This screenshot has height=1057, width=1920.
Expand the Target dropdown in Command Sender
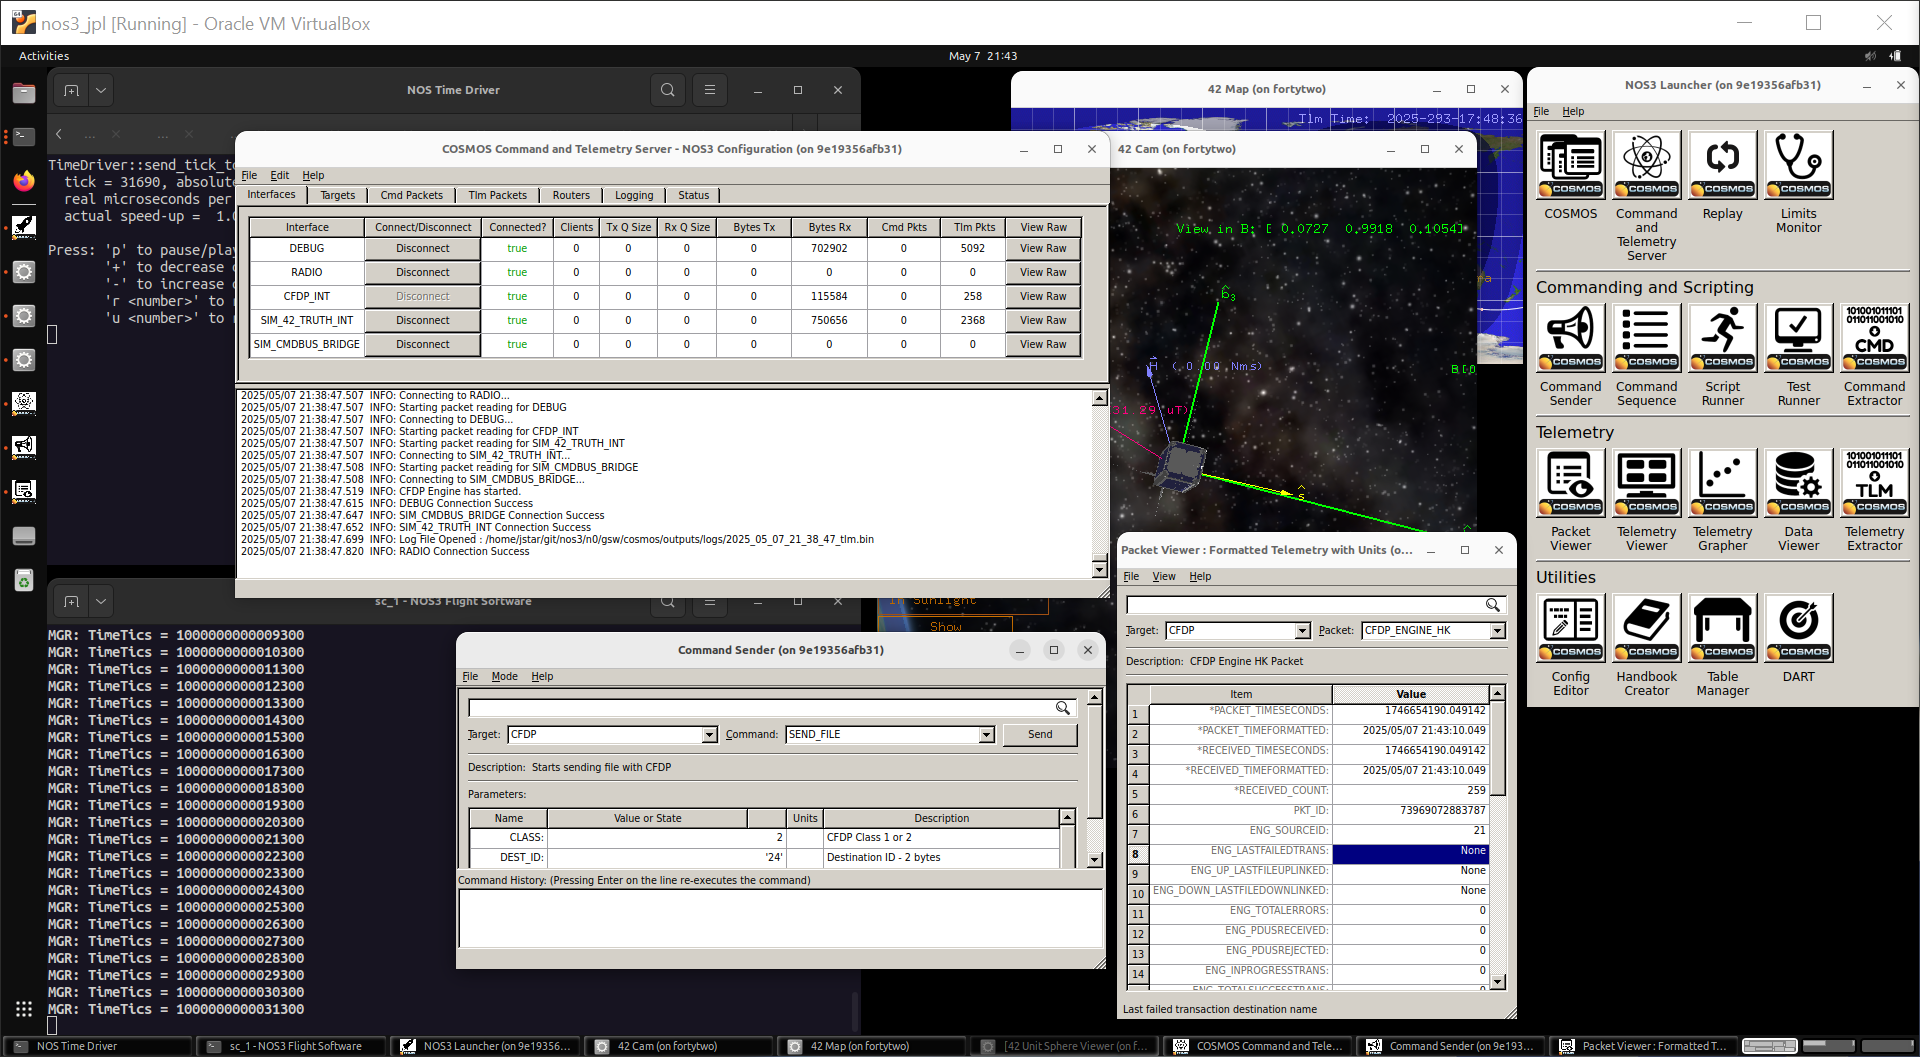[x=709, y=735]
